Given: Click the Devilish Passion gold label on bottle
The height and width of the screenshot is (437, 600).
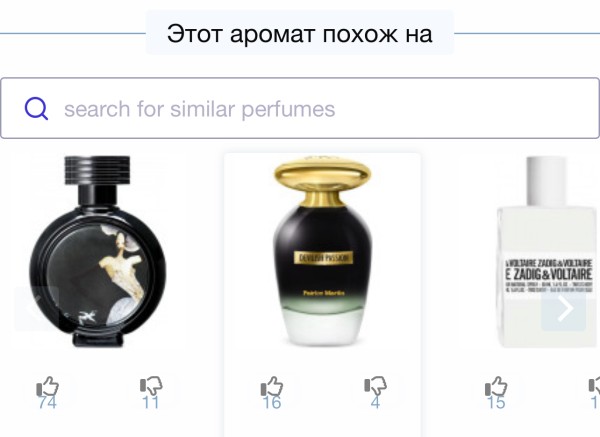Looking at the screenshot, I should [323, 258].
